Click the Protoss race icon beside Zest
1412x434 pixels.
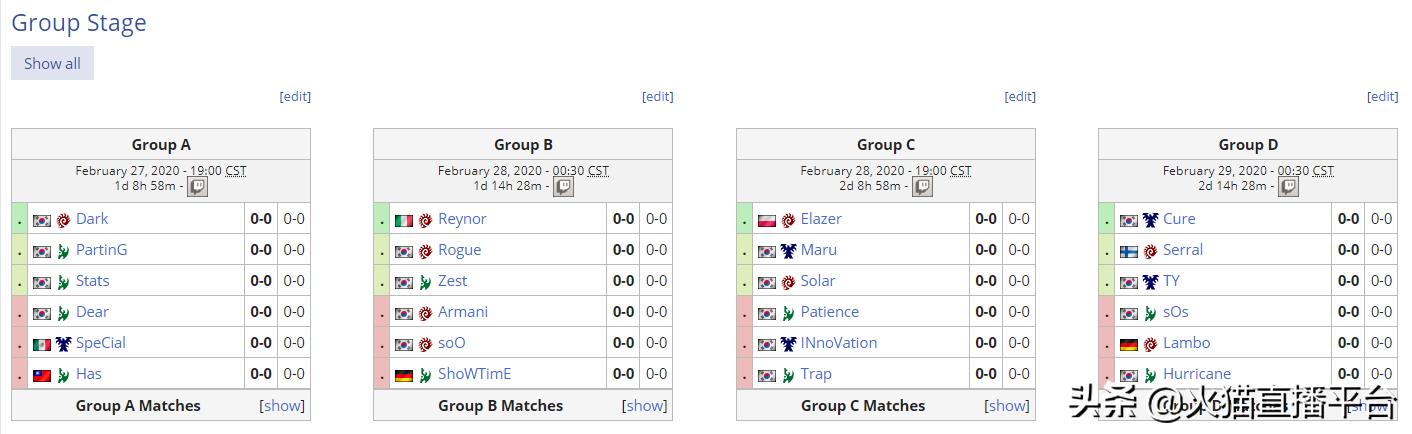click(426, 282)
